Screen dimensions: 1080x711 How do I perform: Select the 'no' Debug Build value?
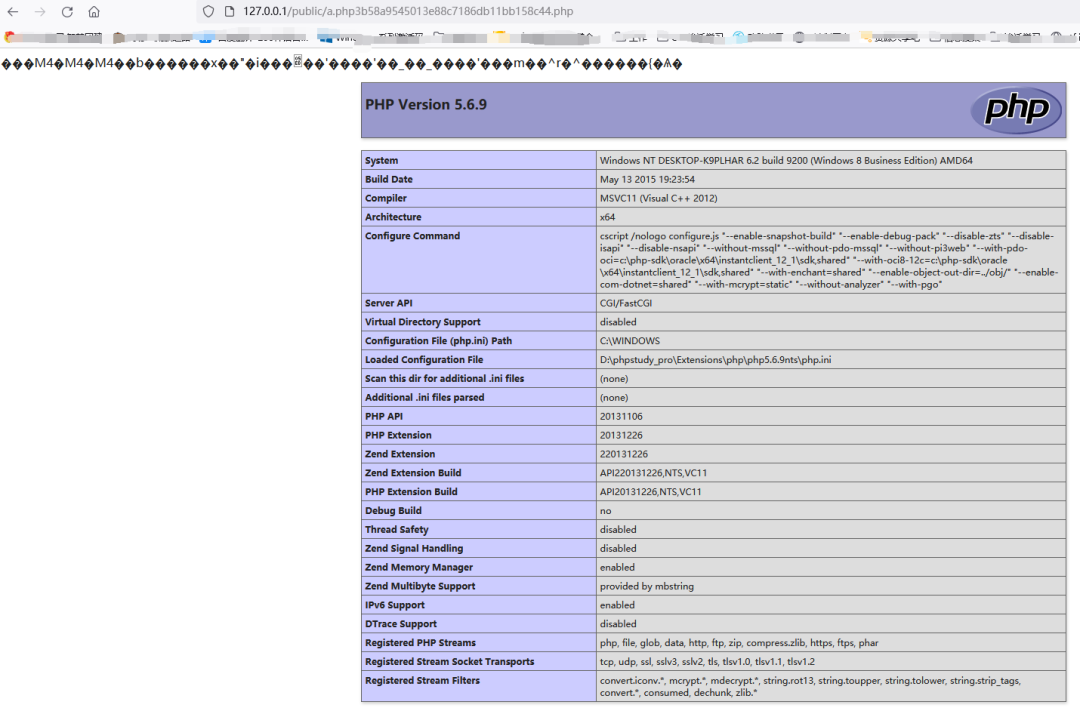pos(605,511)
